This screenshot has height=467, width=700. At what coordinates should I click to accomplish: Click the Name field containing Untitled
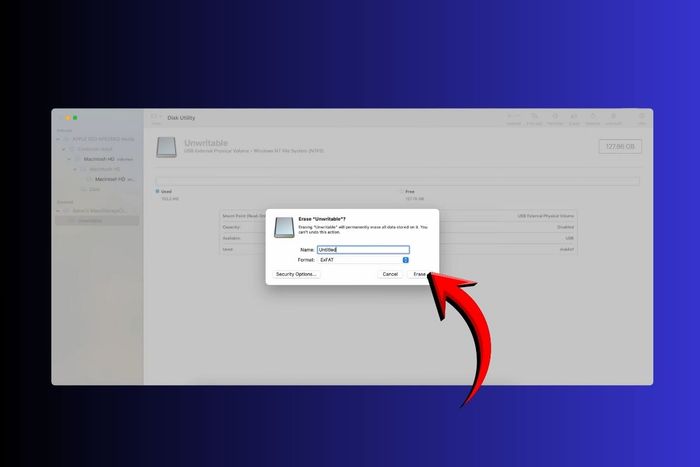(363, 250)
